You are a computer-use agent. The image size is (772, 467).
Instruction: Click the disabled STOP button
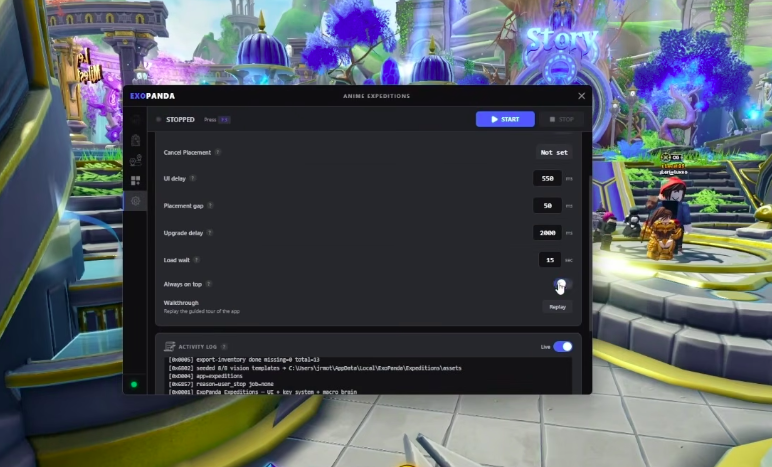pyautogui.click(x=561, y=119)
